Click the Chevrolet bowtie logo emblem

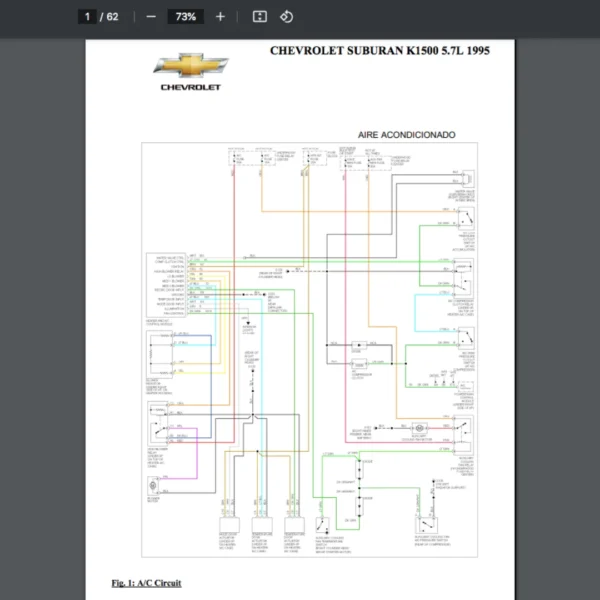click(191, 65)
